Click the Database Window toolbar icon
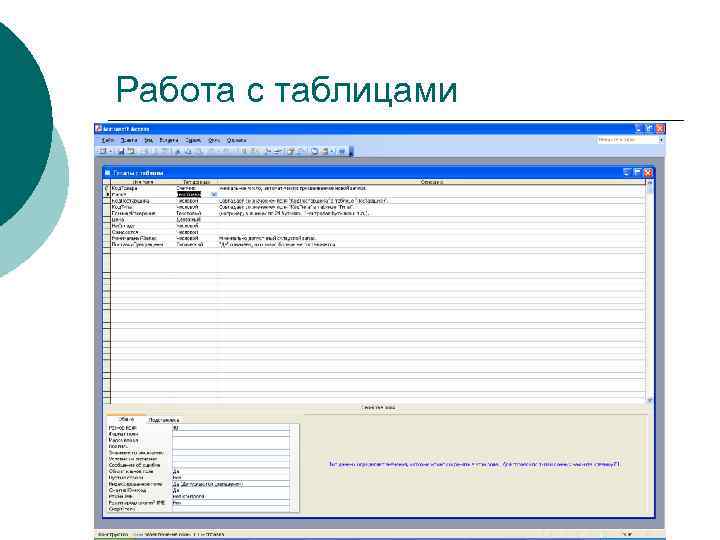This screenshot has height=540, width=720. coord(315,151)
